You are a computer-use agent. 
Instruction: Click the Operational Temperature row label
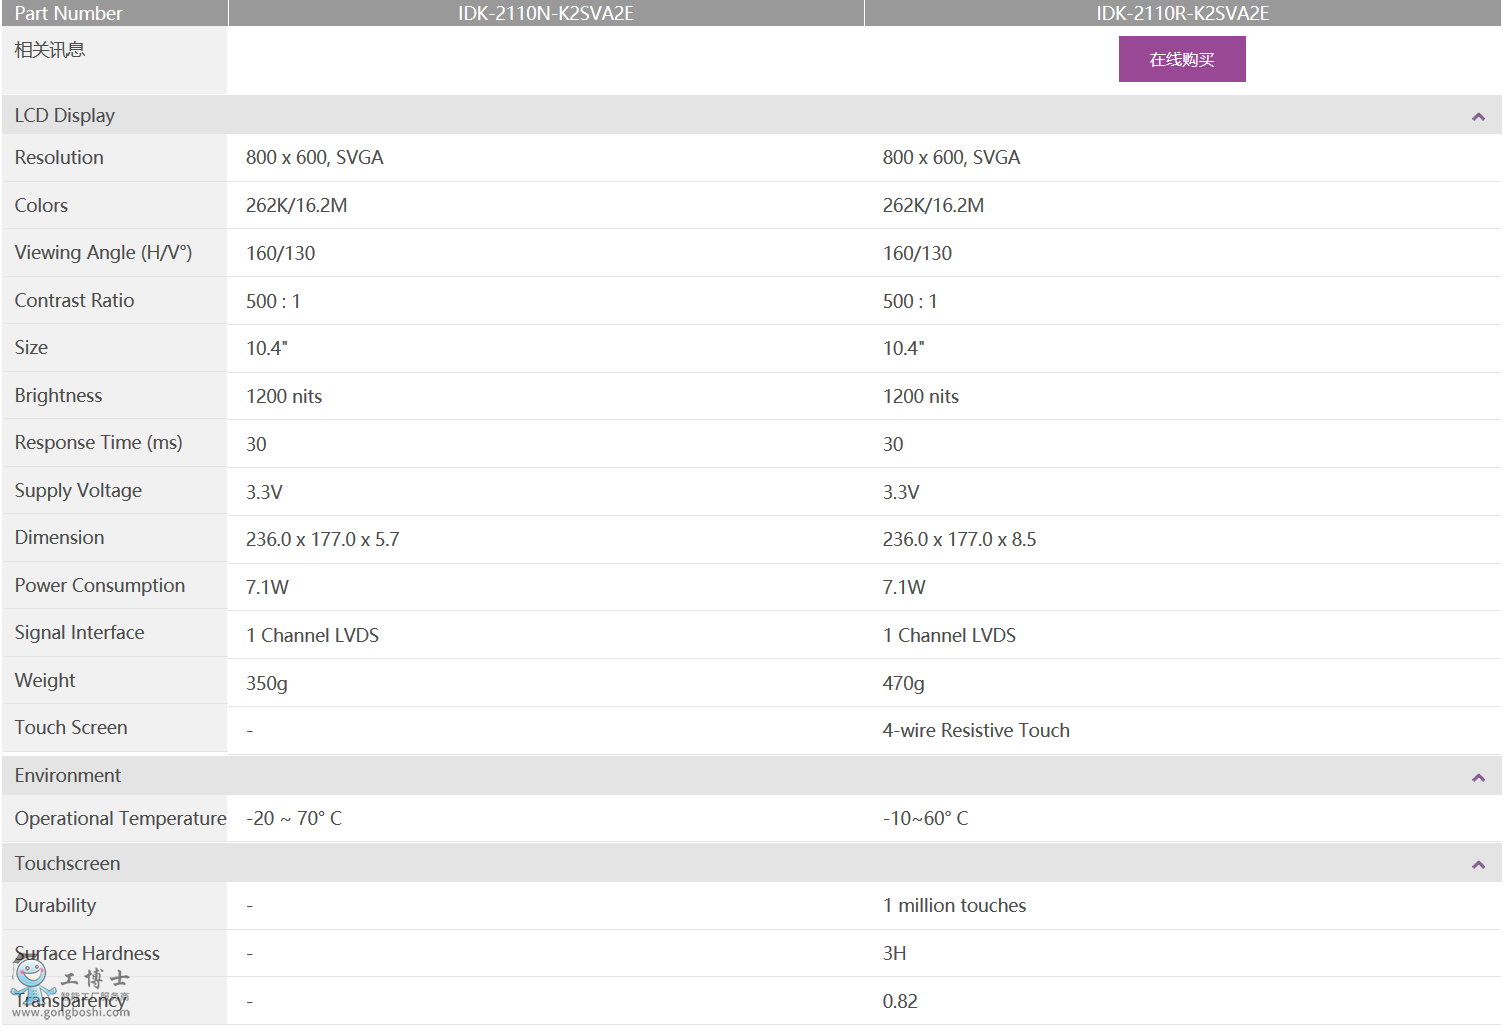pyautogui.click(x=120, y=819)
